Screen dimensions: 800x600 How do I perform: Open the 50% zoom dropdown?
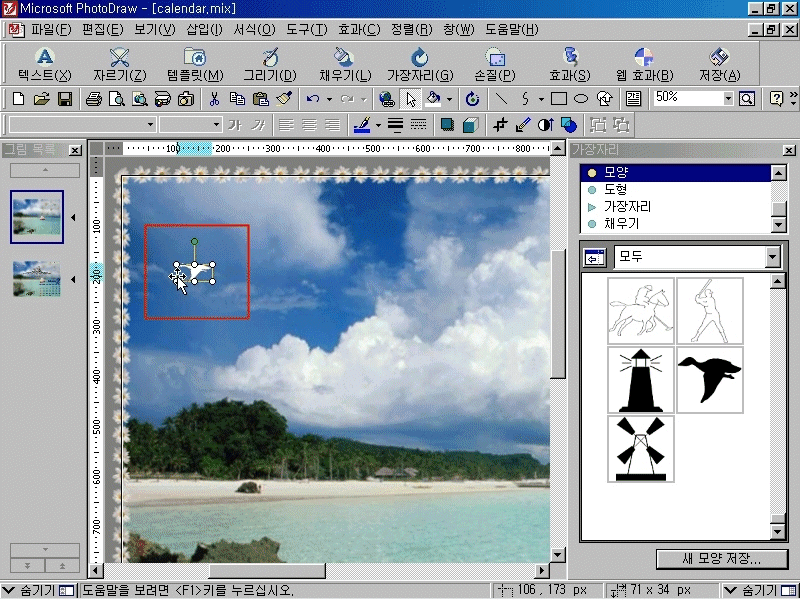click(728, 98)
